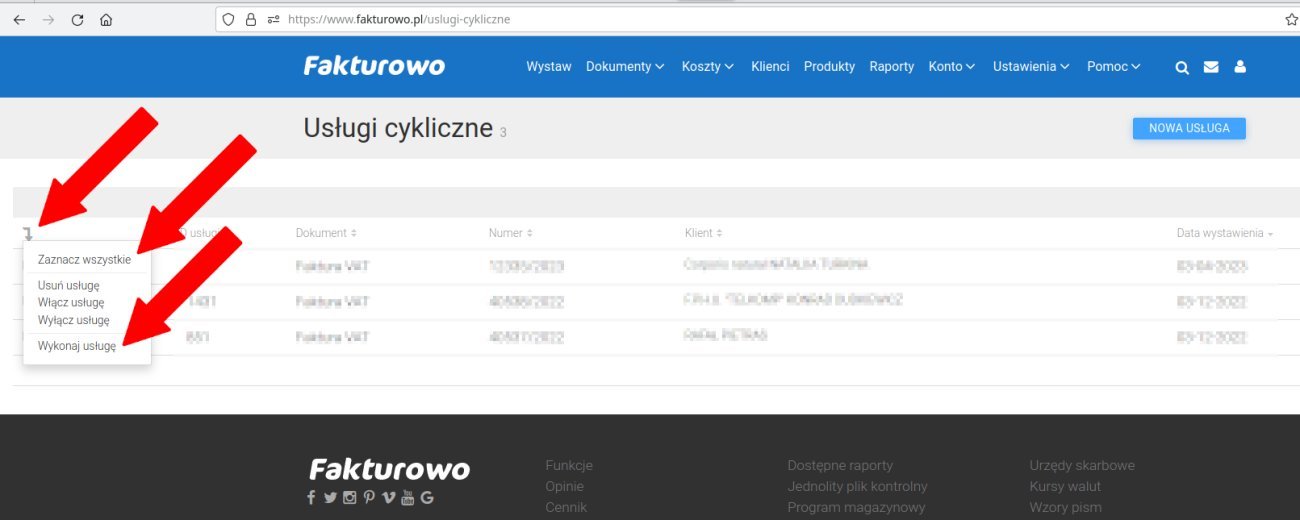This screenshot has width=1300, height=520.
Task: Expand the Dokumenty dropdown
Action: [625, 66]
